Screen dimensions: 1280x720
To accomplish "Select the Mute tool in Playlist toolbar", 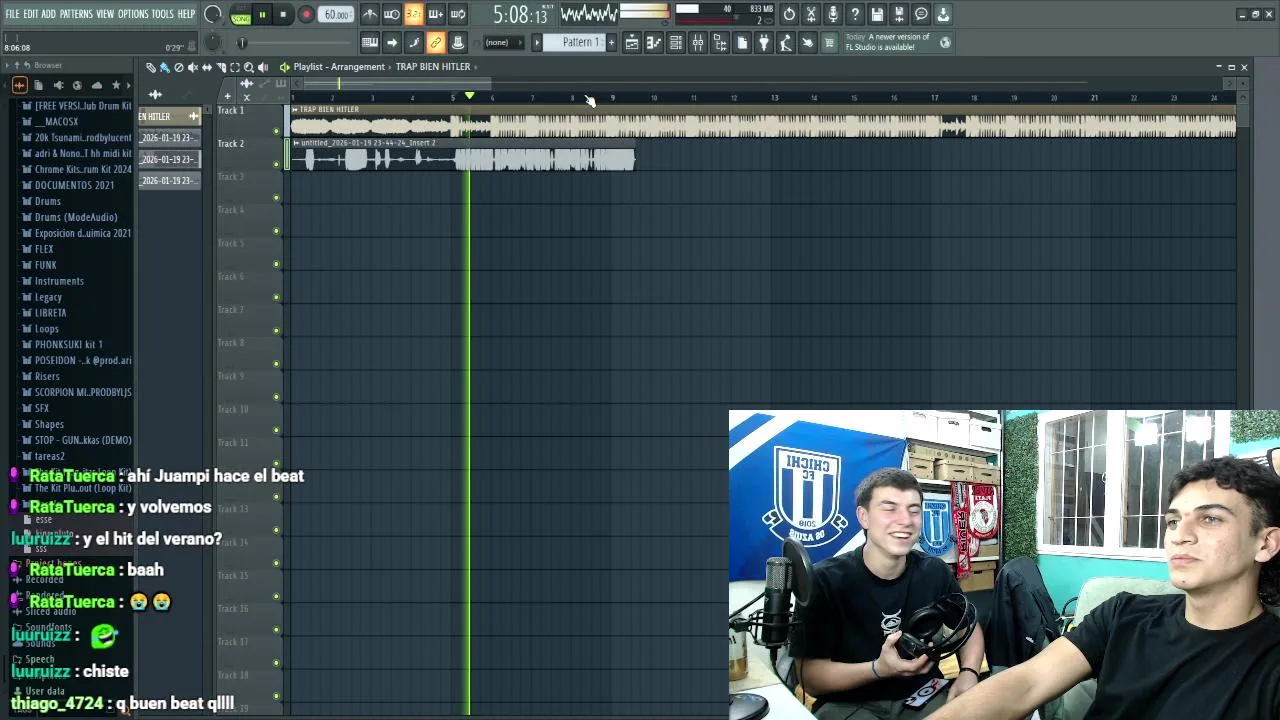I will [x=193, y=67].
